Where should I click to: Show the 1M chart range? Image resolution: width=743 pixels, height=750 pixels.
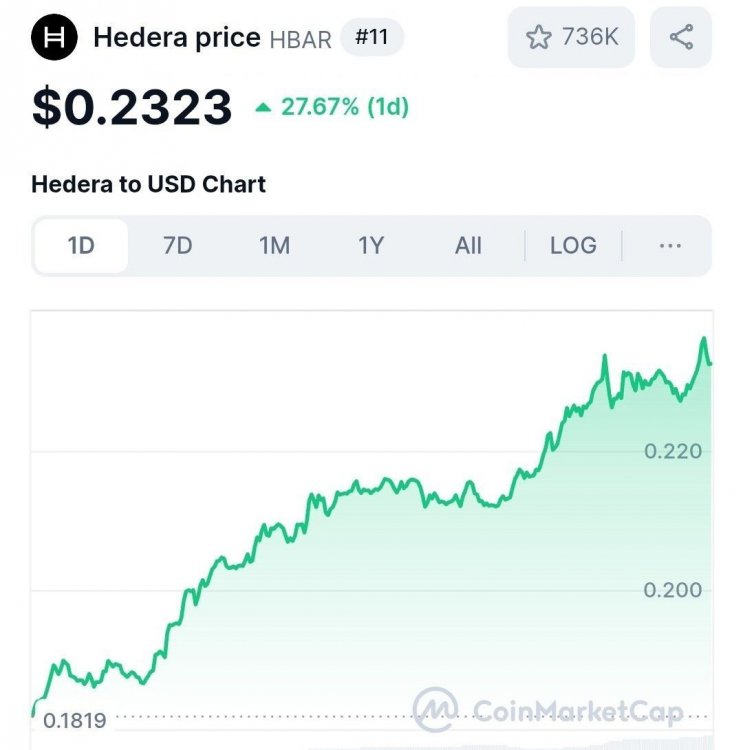tap(274, 245)
